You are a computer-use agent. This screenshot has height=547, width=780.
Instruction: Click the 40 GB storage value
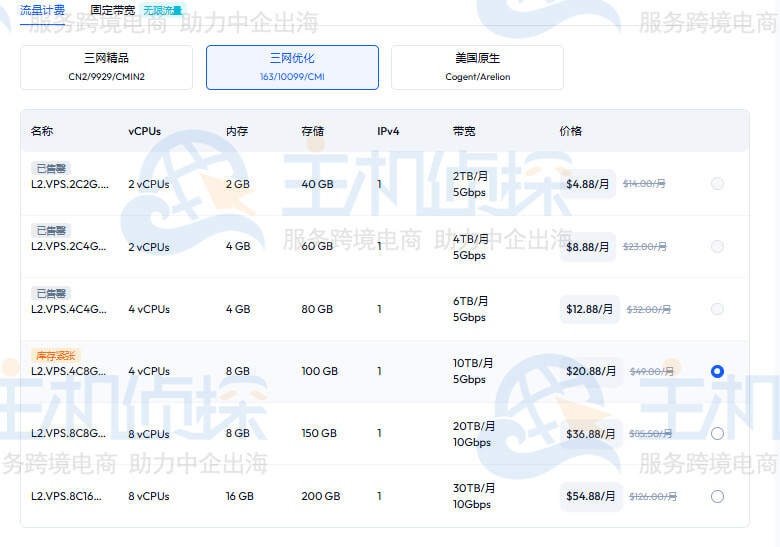tap(317, 184)
